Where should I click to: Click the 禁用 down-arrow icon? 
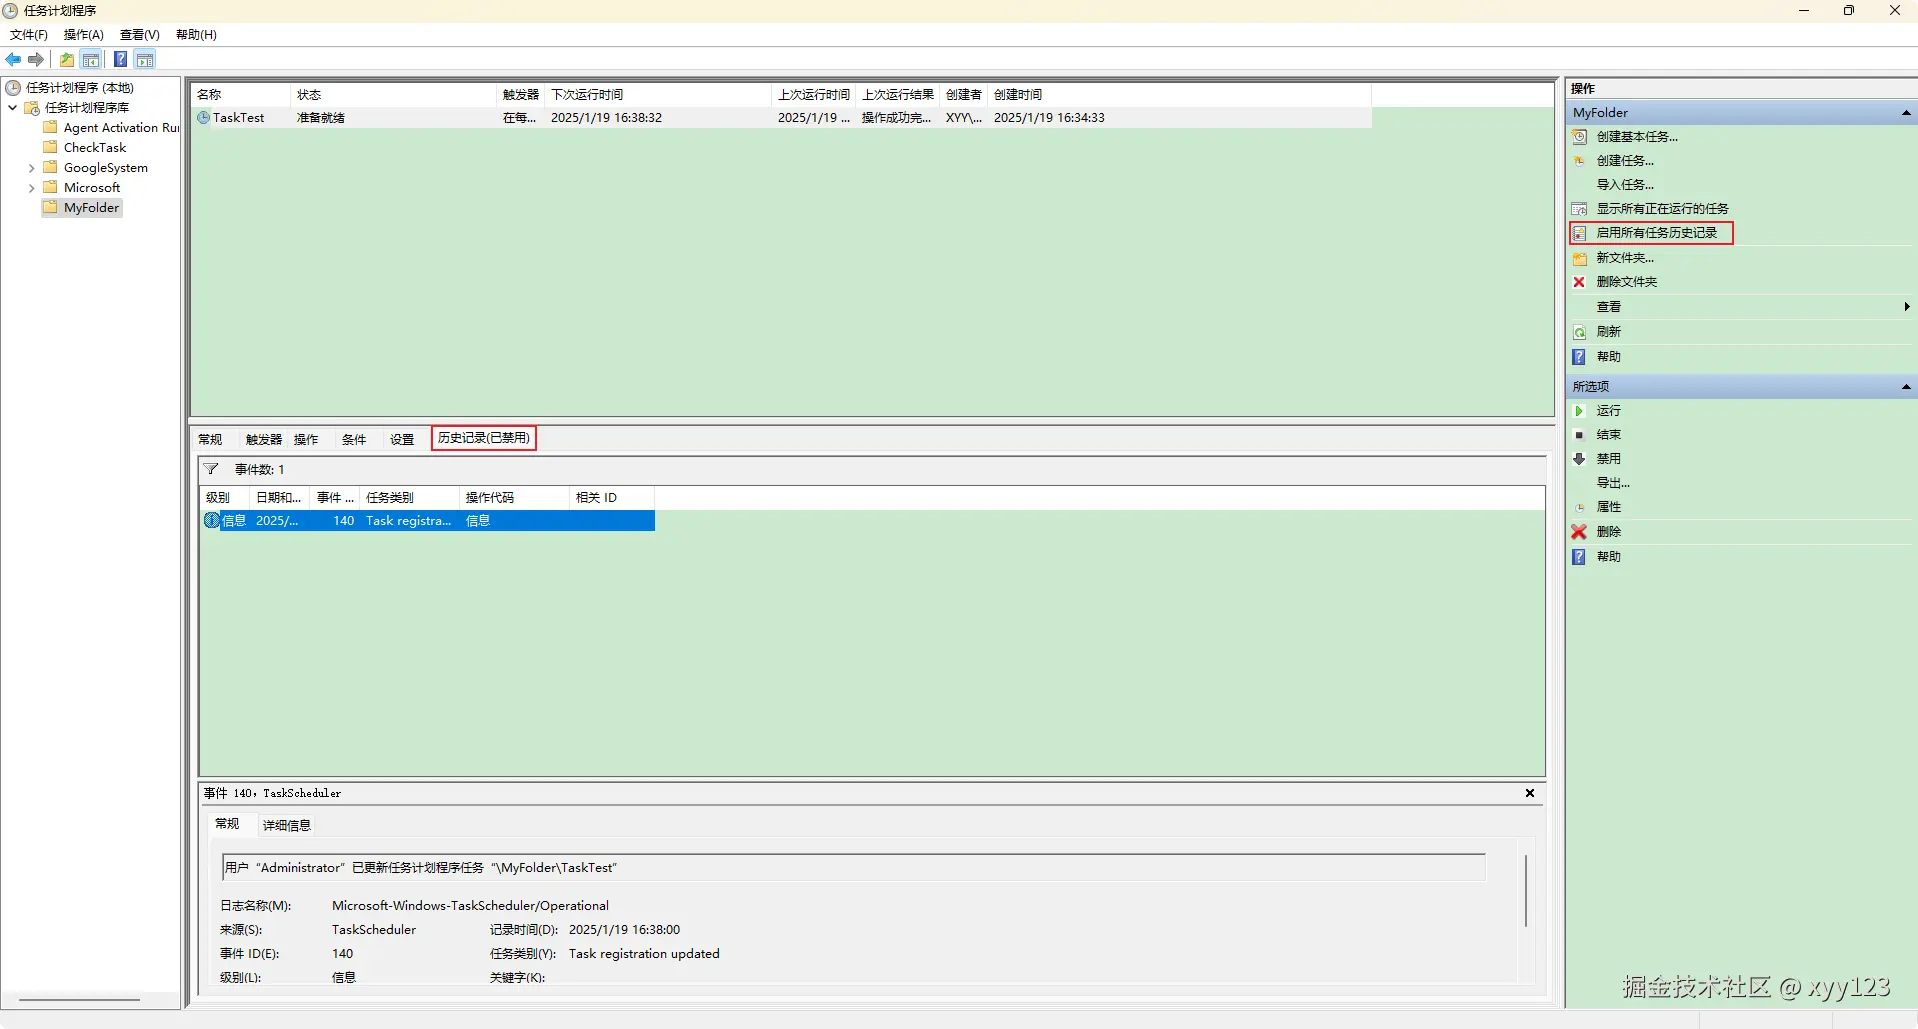(x=1579, y=459)
